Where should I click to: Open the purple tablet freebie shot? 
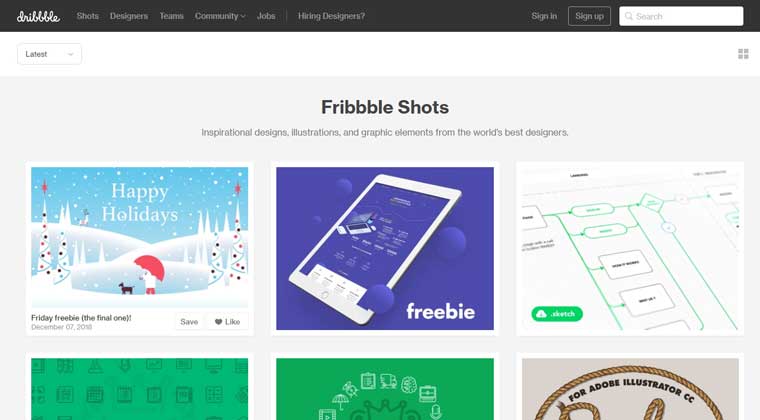tap(385, 249)
